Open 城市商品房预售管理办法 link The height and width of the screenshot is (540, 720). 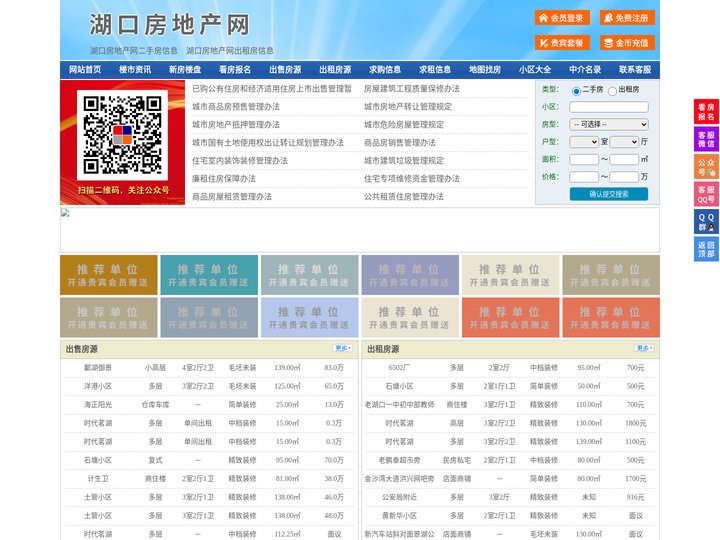pos(236,107)
